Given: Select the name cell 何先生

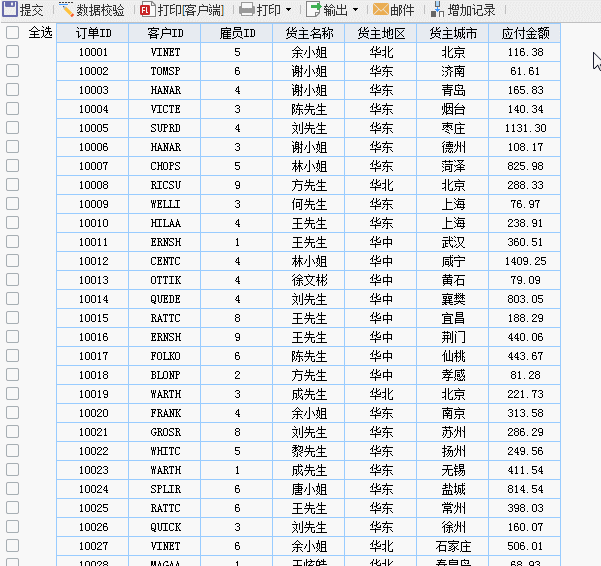Looking at the screenshot, I should pyautogui.click(x=309, y=204).
